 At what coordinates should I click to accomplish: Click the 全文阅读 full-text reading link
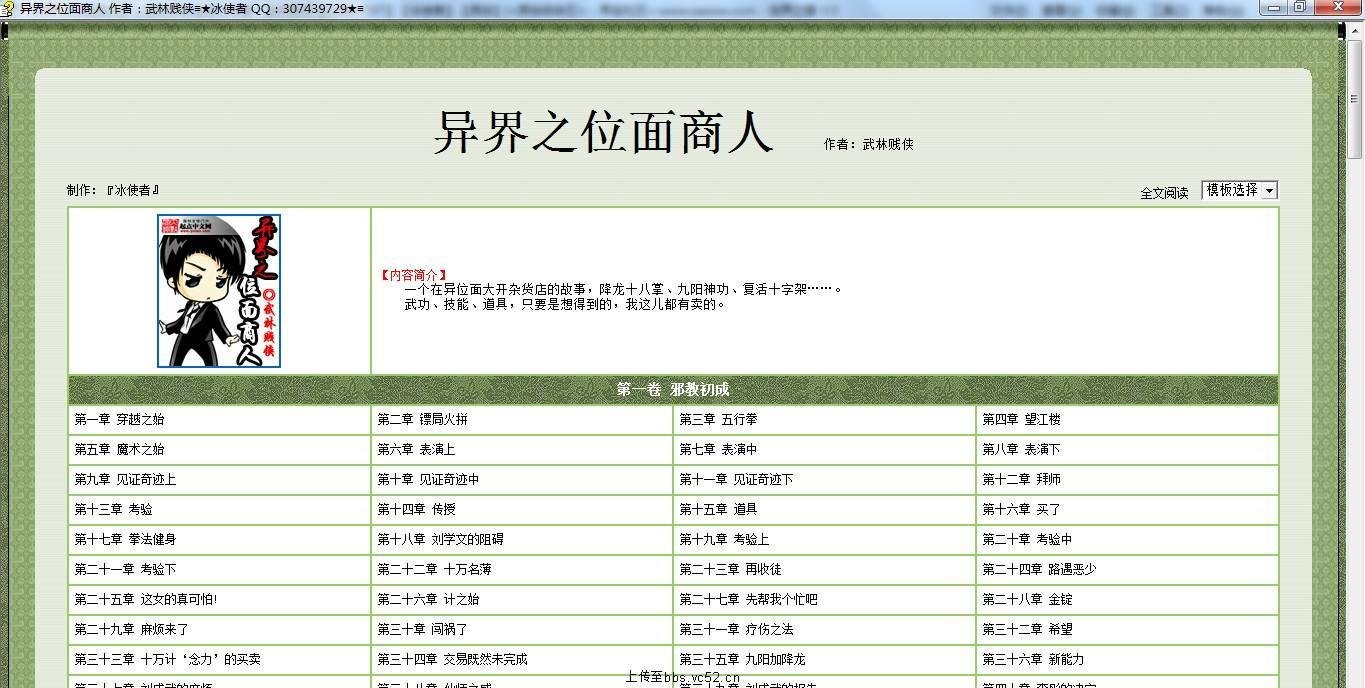point(1165,190)
